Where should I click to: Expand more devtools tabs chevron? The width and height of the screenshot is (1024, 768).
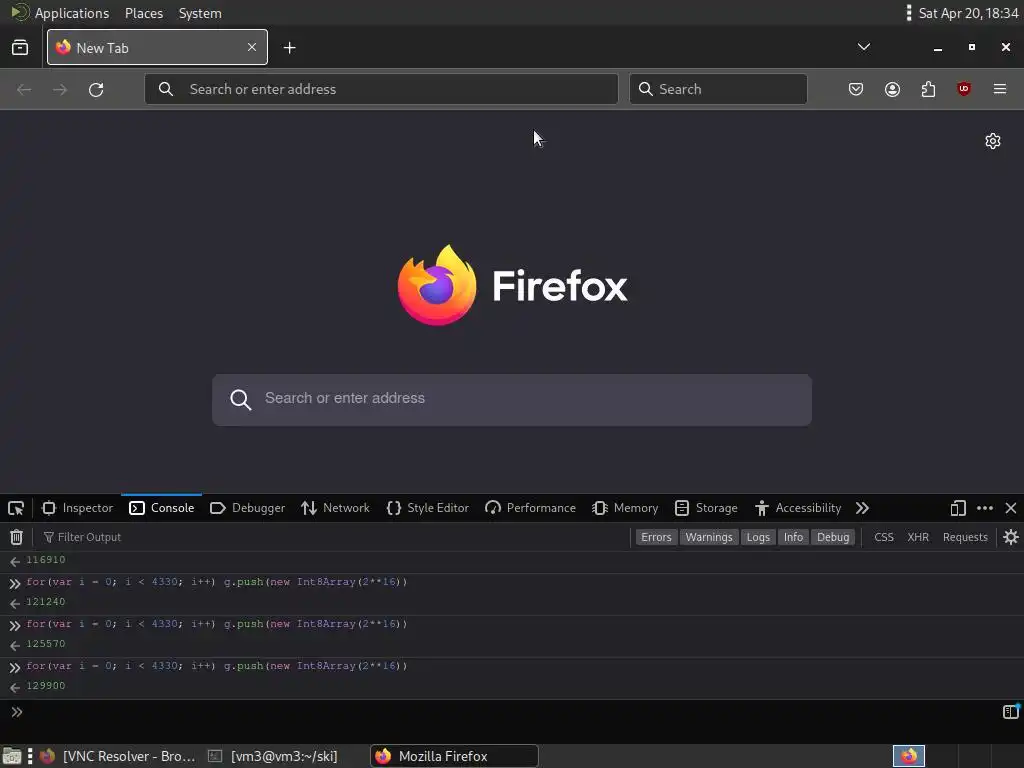(x=862, y=508)
